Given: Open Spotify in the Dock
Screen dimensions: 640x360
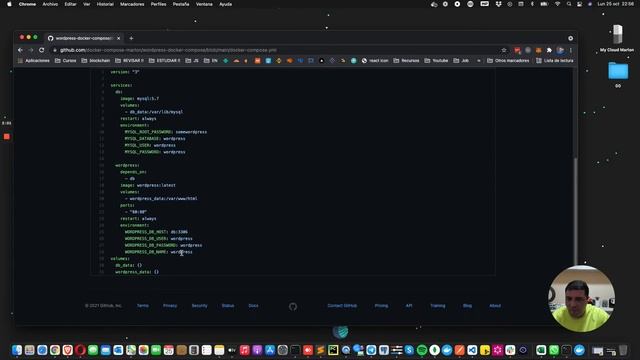Looking at the screenshot, I should pyautogui.click(x=422, y=350).
